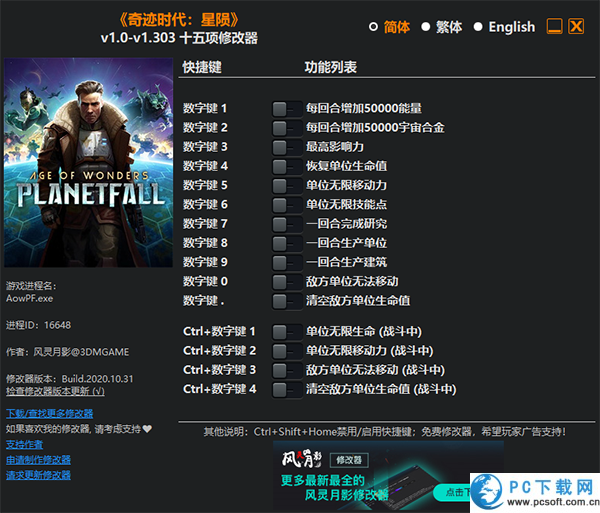Click the orange minimize window icon
600x513 pixels.
(554, 26)
